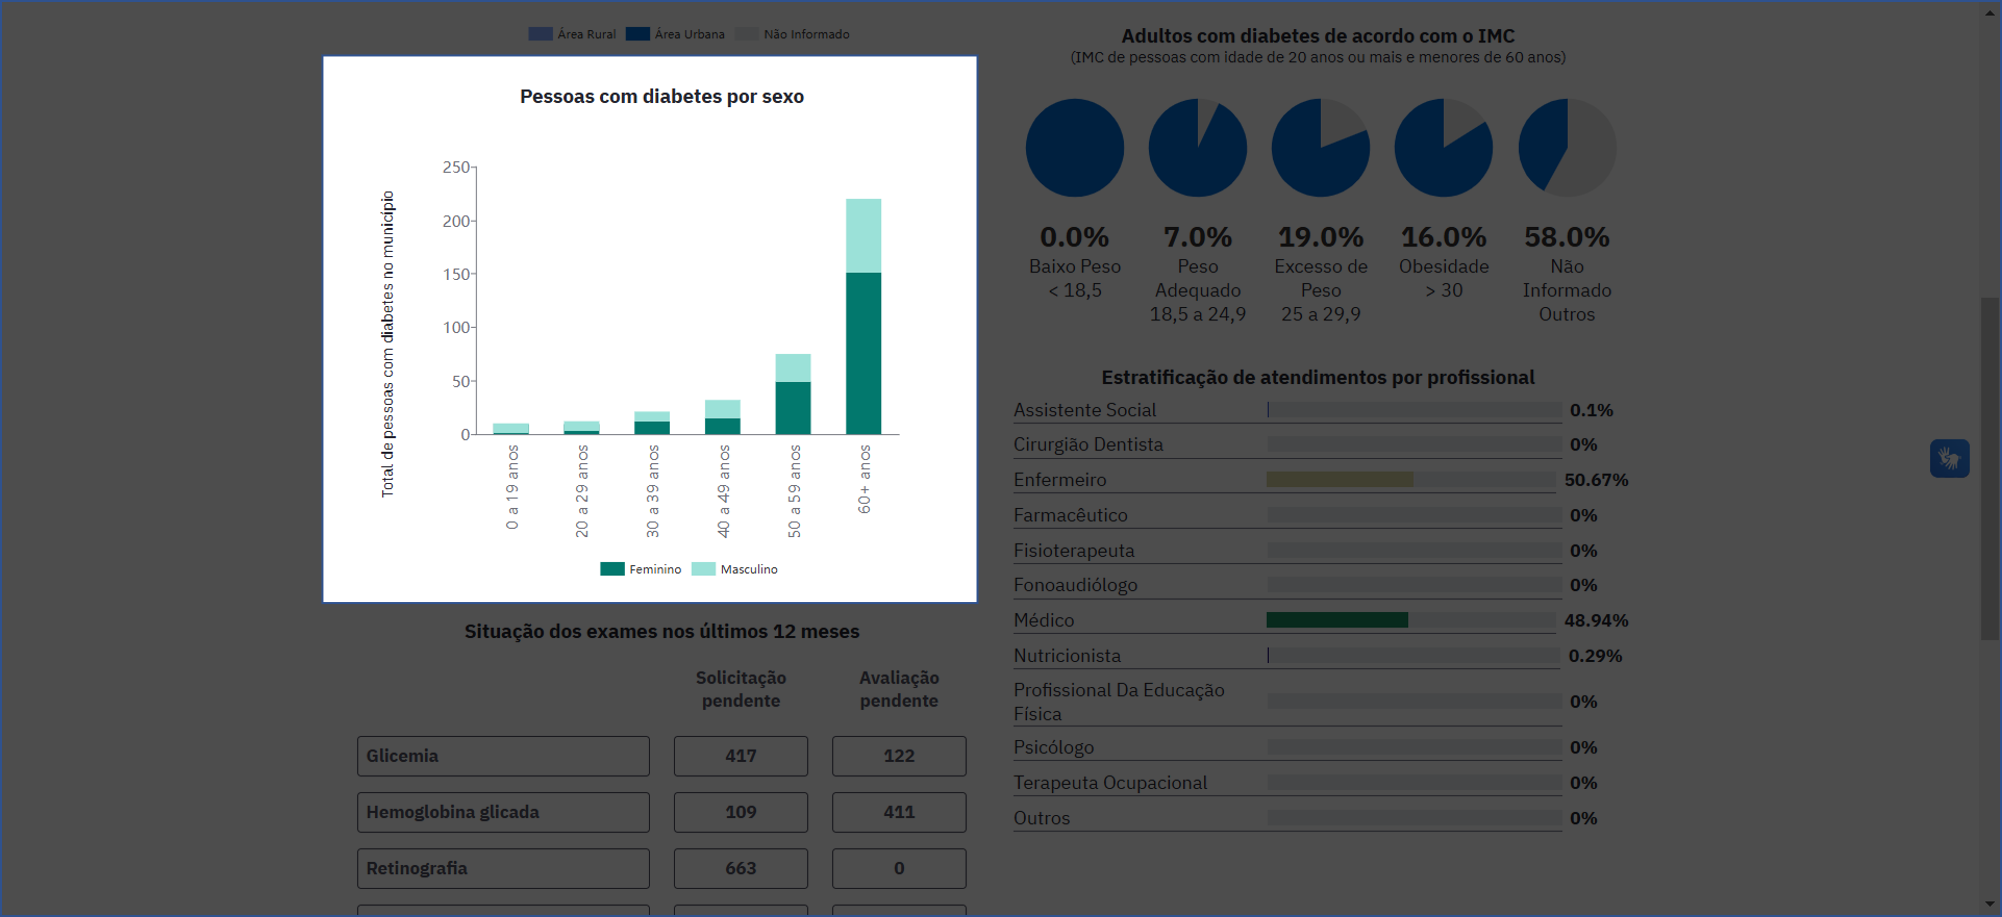Click Hemoglobina glicada solicitação value 109
Viewport: 2002px width, 917px height.
[x=741, y=812]
